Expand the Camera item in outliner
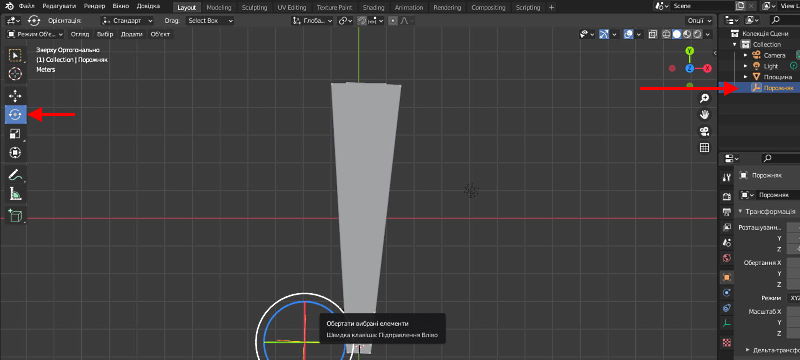The width and height of the screenshot is (800, 360). (x=745, y=55)
